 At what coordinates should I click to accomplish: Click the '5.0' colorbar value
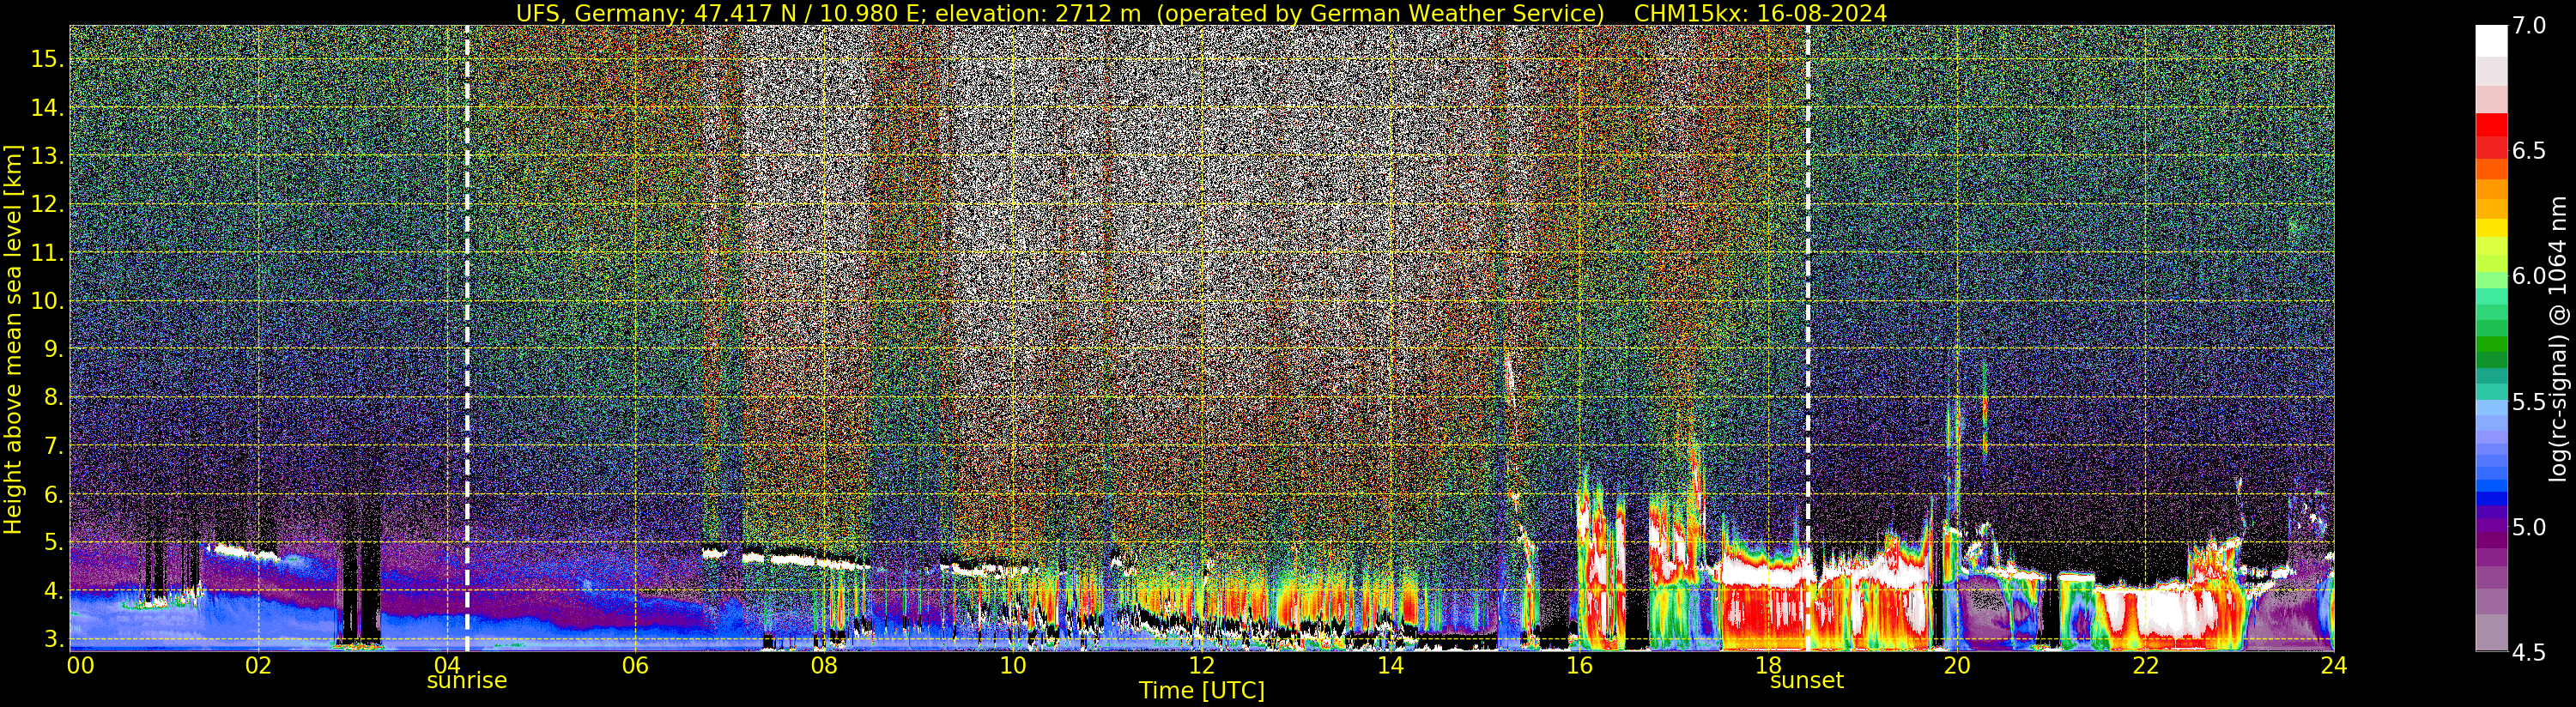(2530, 527)
